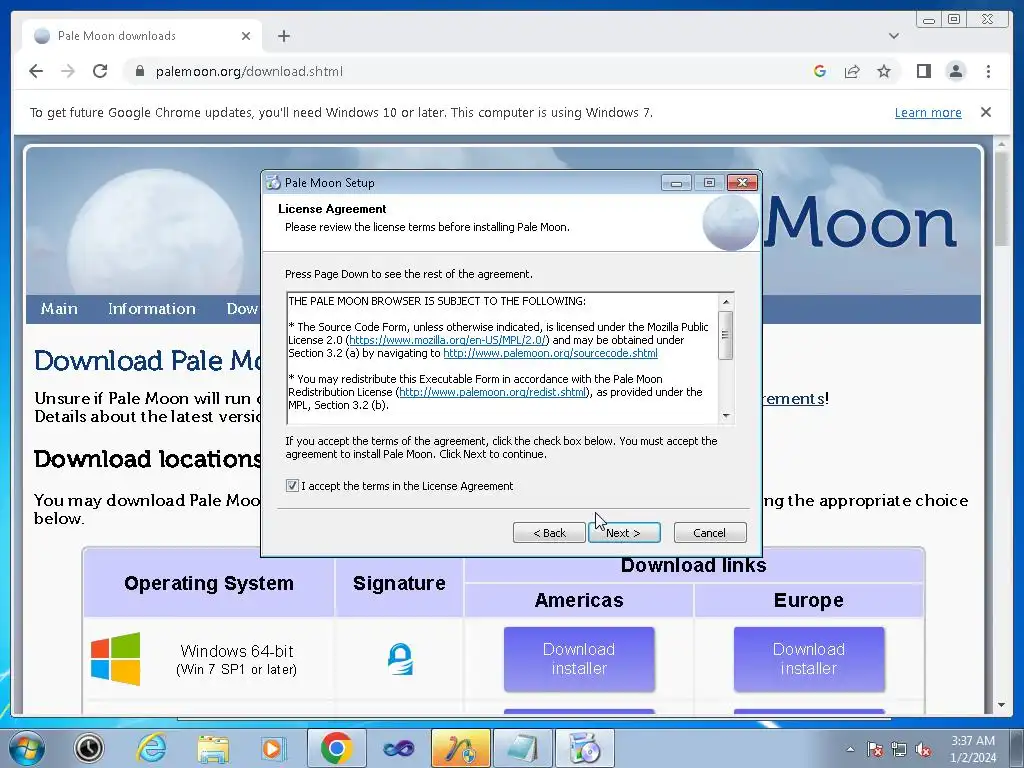Open the Learn more link

point(928,112)
